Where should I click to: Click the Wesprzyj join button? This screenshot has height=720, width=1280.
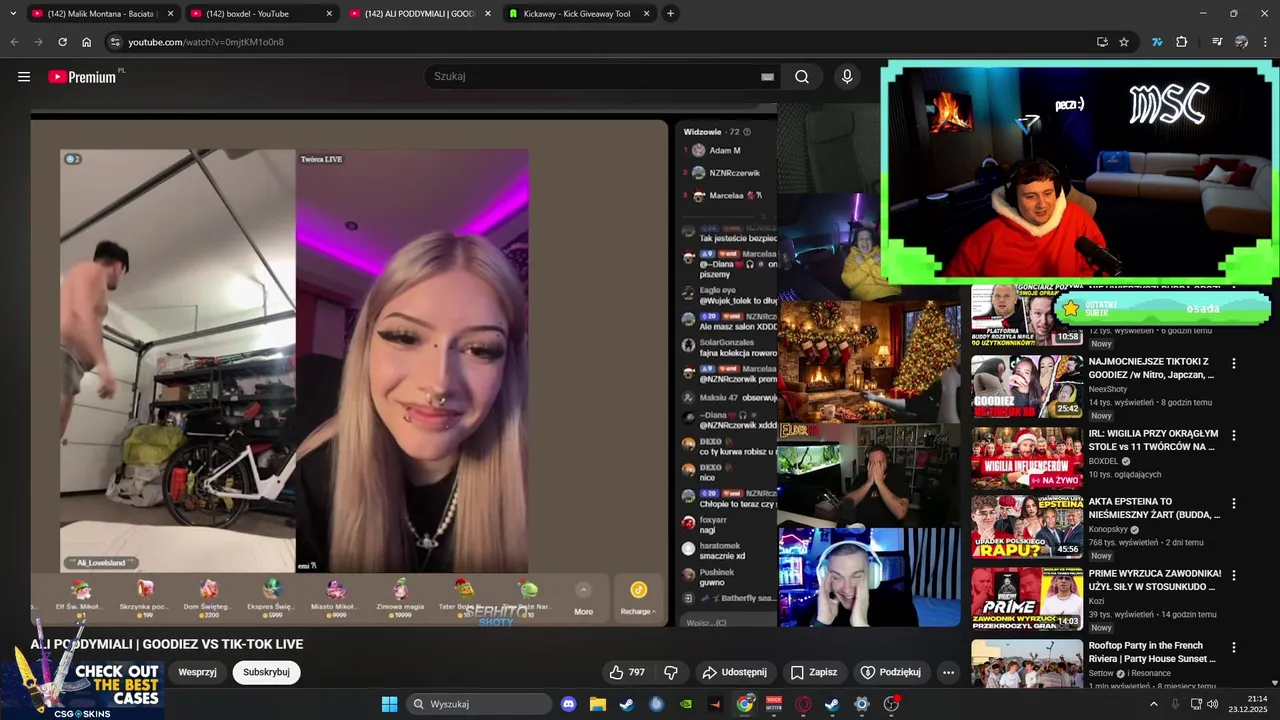197,672
